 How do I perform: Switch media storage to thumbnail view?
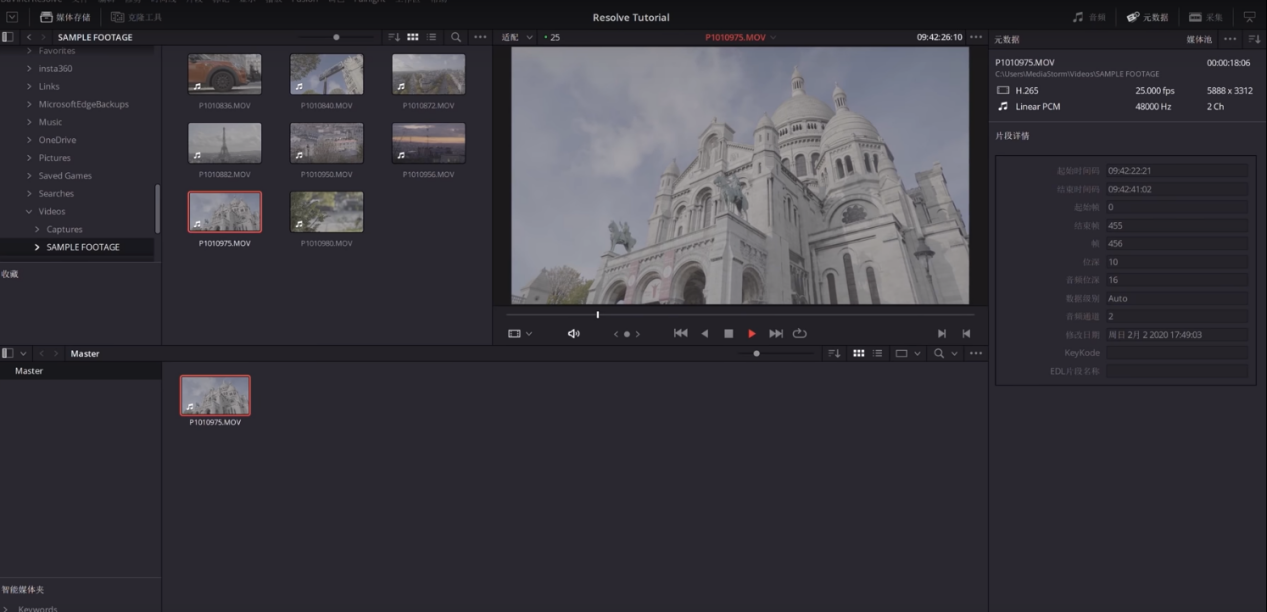413,37
